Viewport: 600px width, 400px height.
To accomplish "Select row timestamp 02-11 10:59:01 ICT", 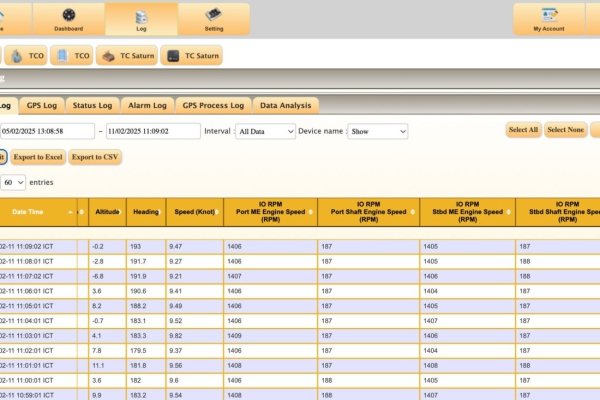I will [x=26, y=395].
